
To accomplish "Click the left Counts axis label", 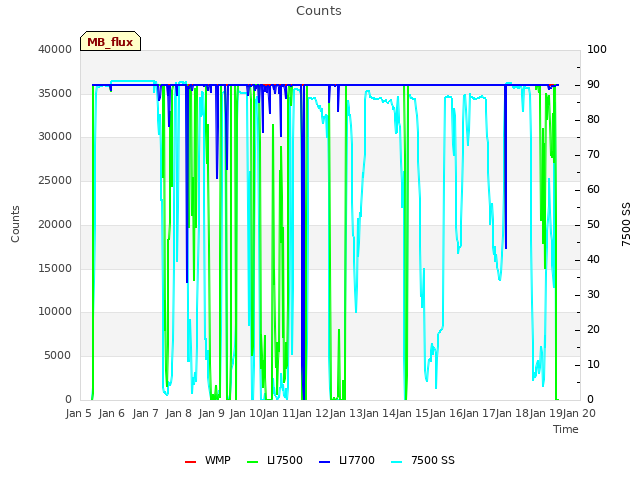I will pyautogui.click(x=15, y=224).
